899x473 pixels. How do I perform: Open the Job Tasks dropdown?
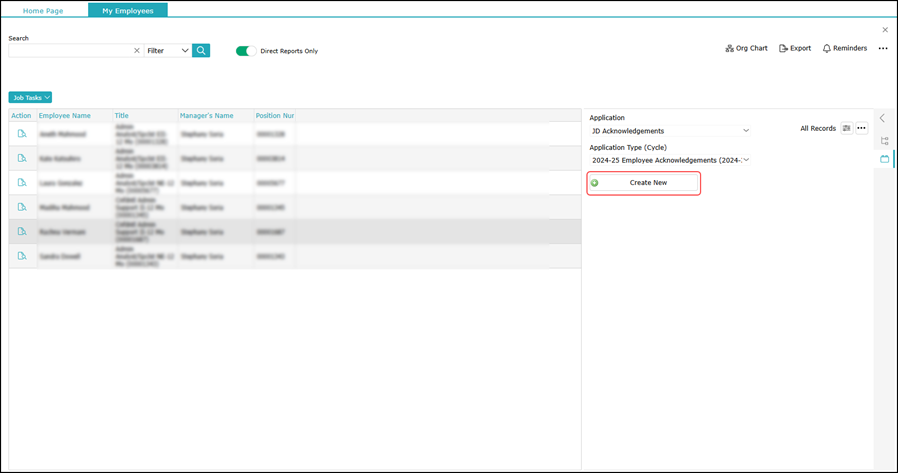pos(30,97)
